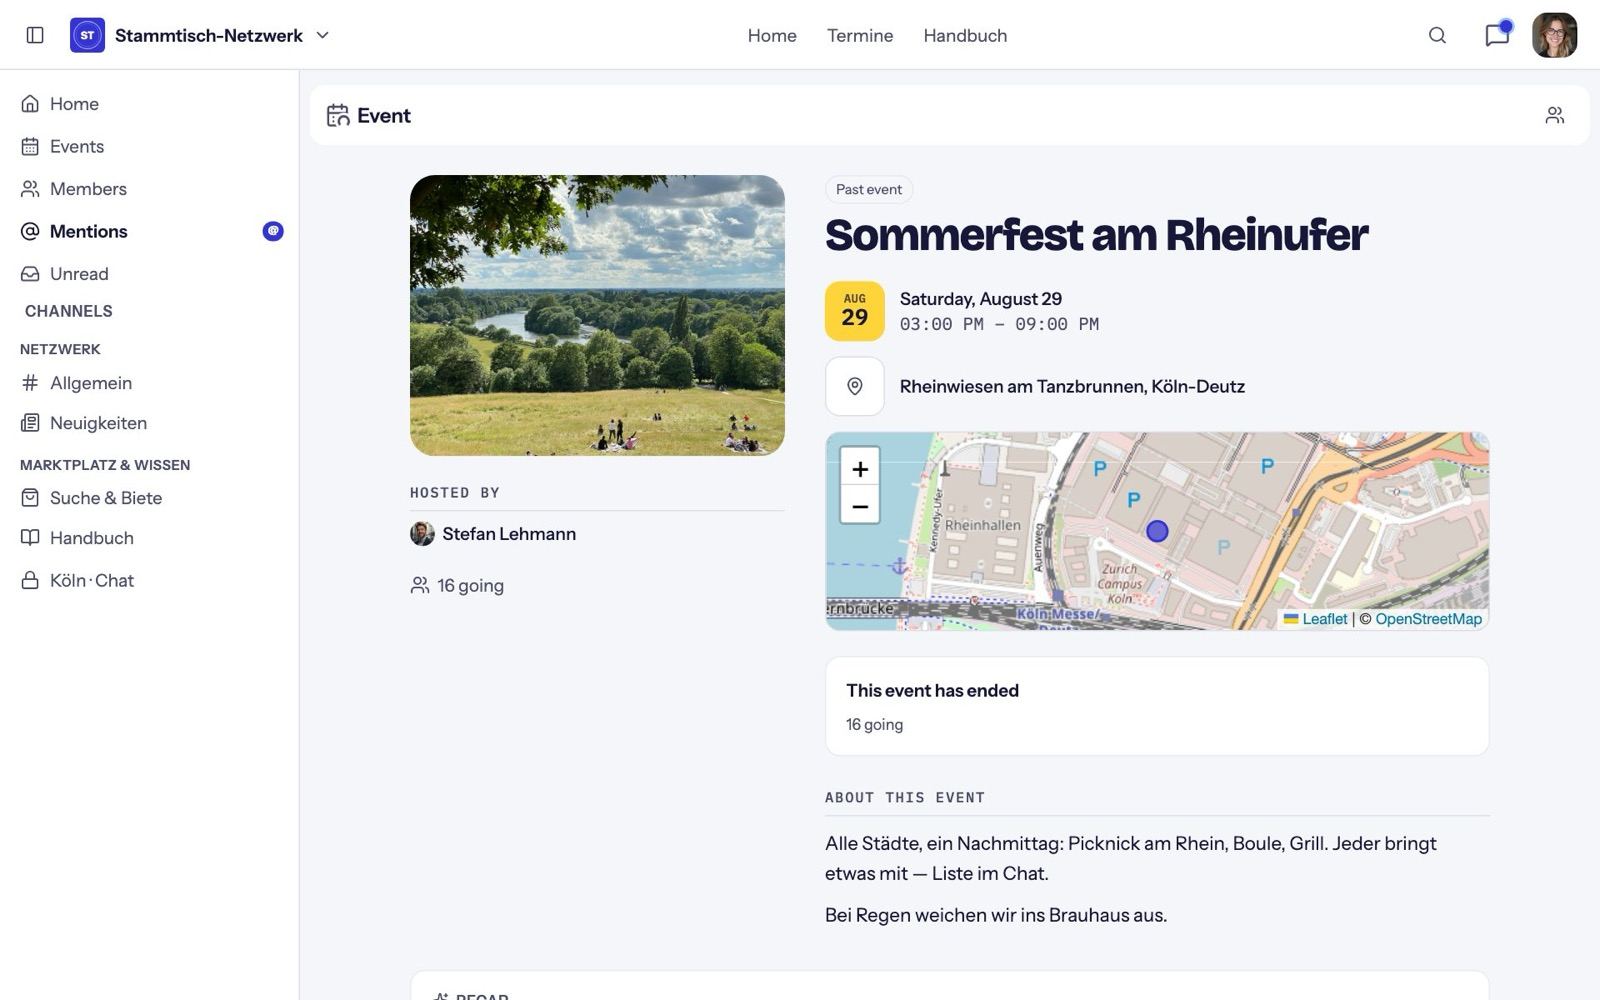Open the OpenStreetMap attribution link
Image resolution: width=1600 pixels, height=1000 pixels.
(x=1428, y=619)
